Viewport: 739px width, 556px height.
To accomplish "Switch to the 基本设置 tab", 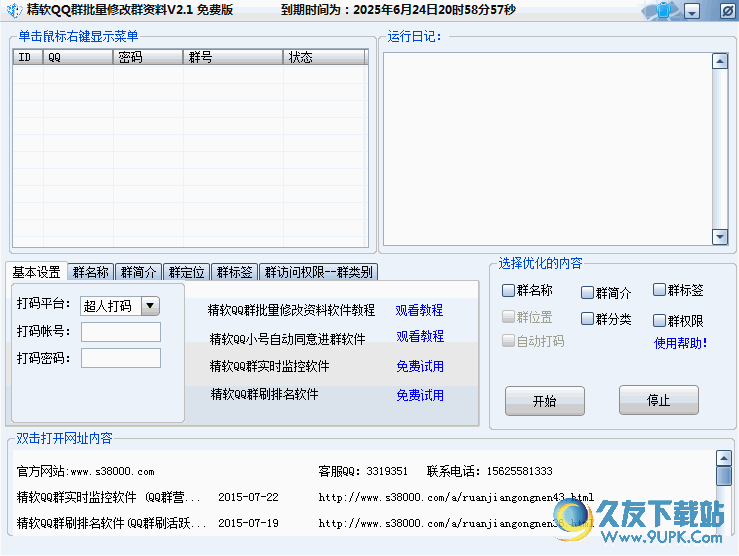I will 36,272.
